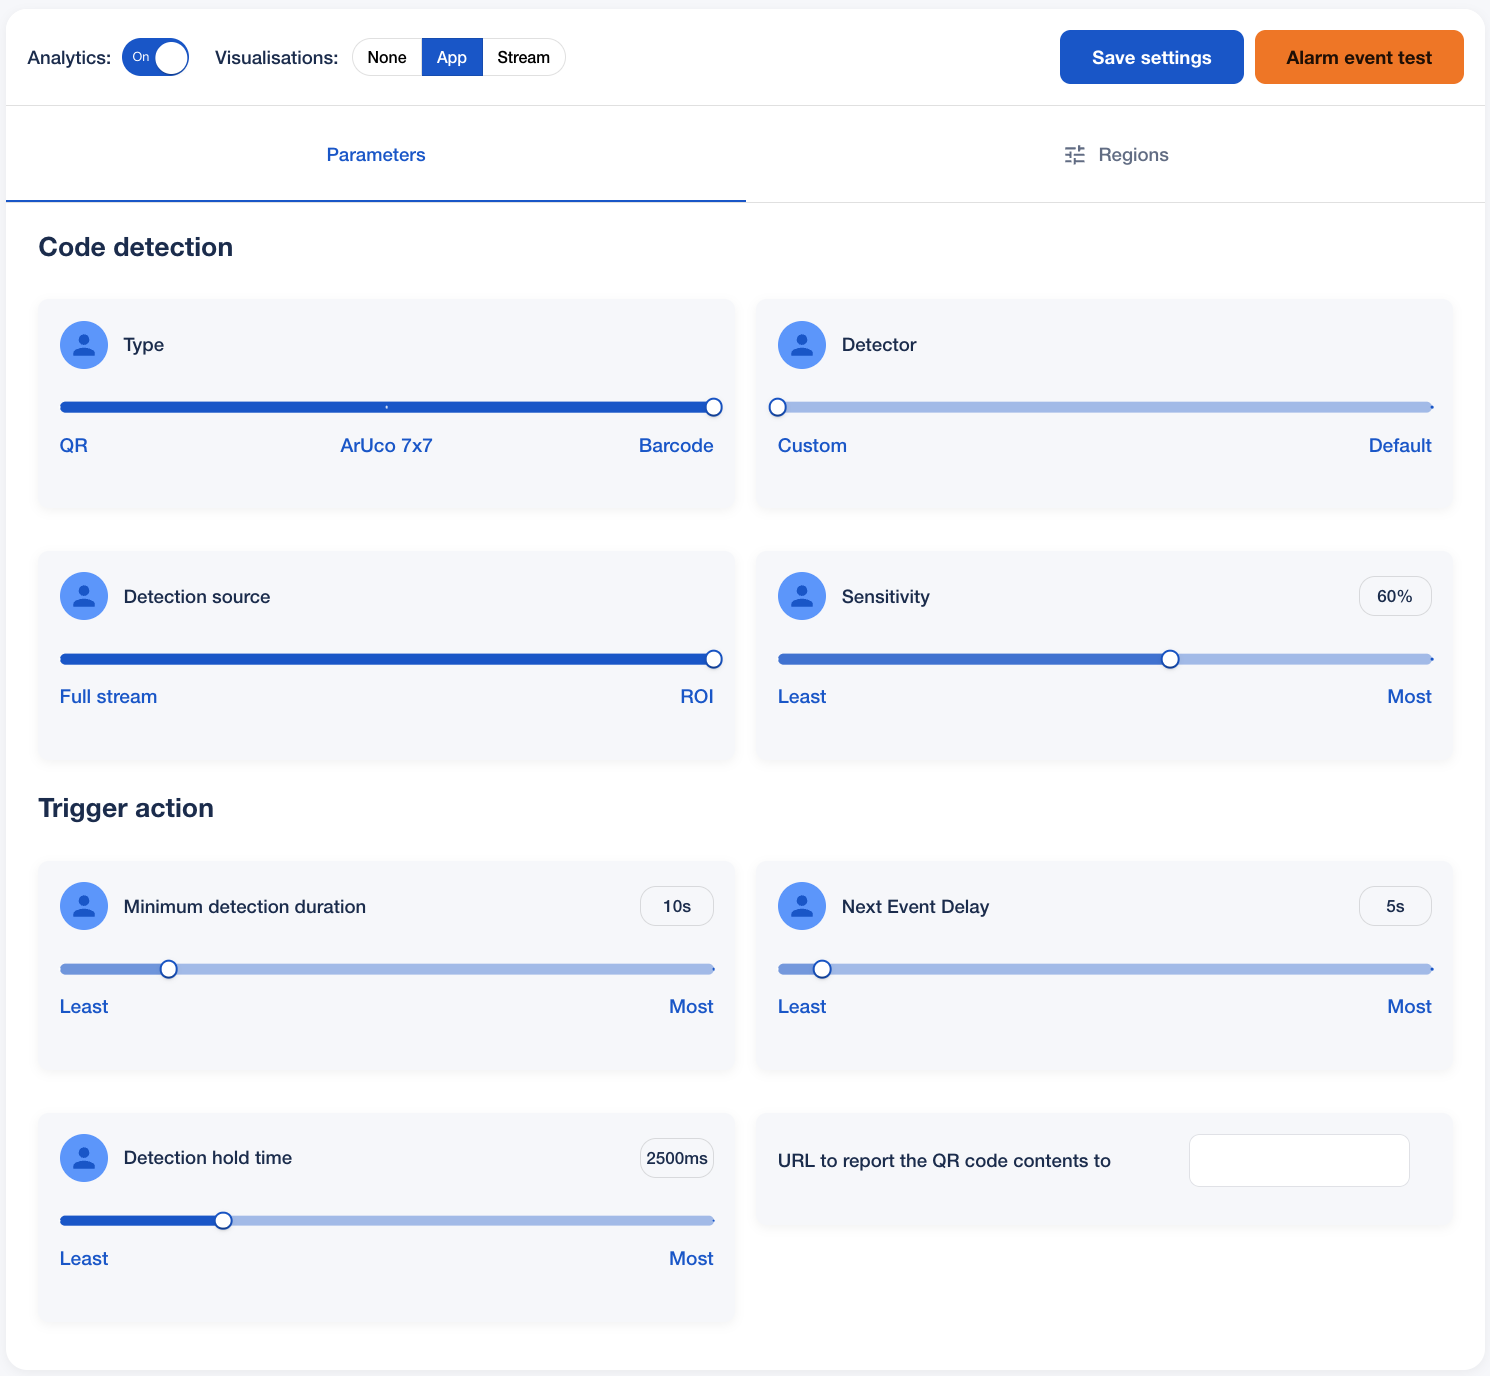Image resolution: width=1490 pixels, height=1376 pixels.
Task: Switch to the Parameters tab
Action: [x=376, y=155]
